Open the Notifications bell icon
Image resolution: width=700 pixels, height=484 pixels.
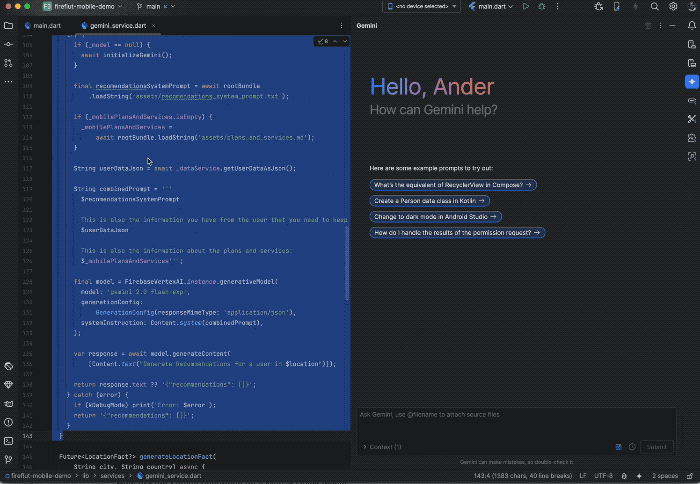(692, 26)
